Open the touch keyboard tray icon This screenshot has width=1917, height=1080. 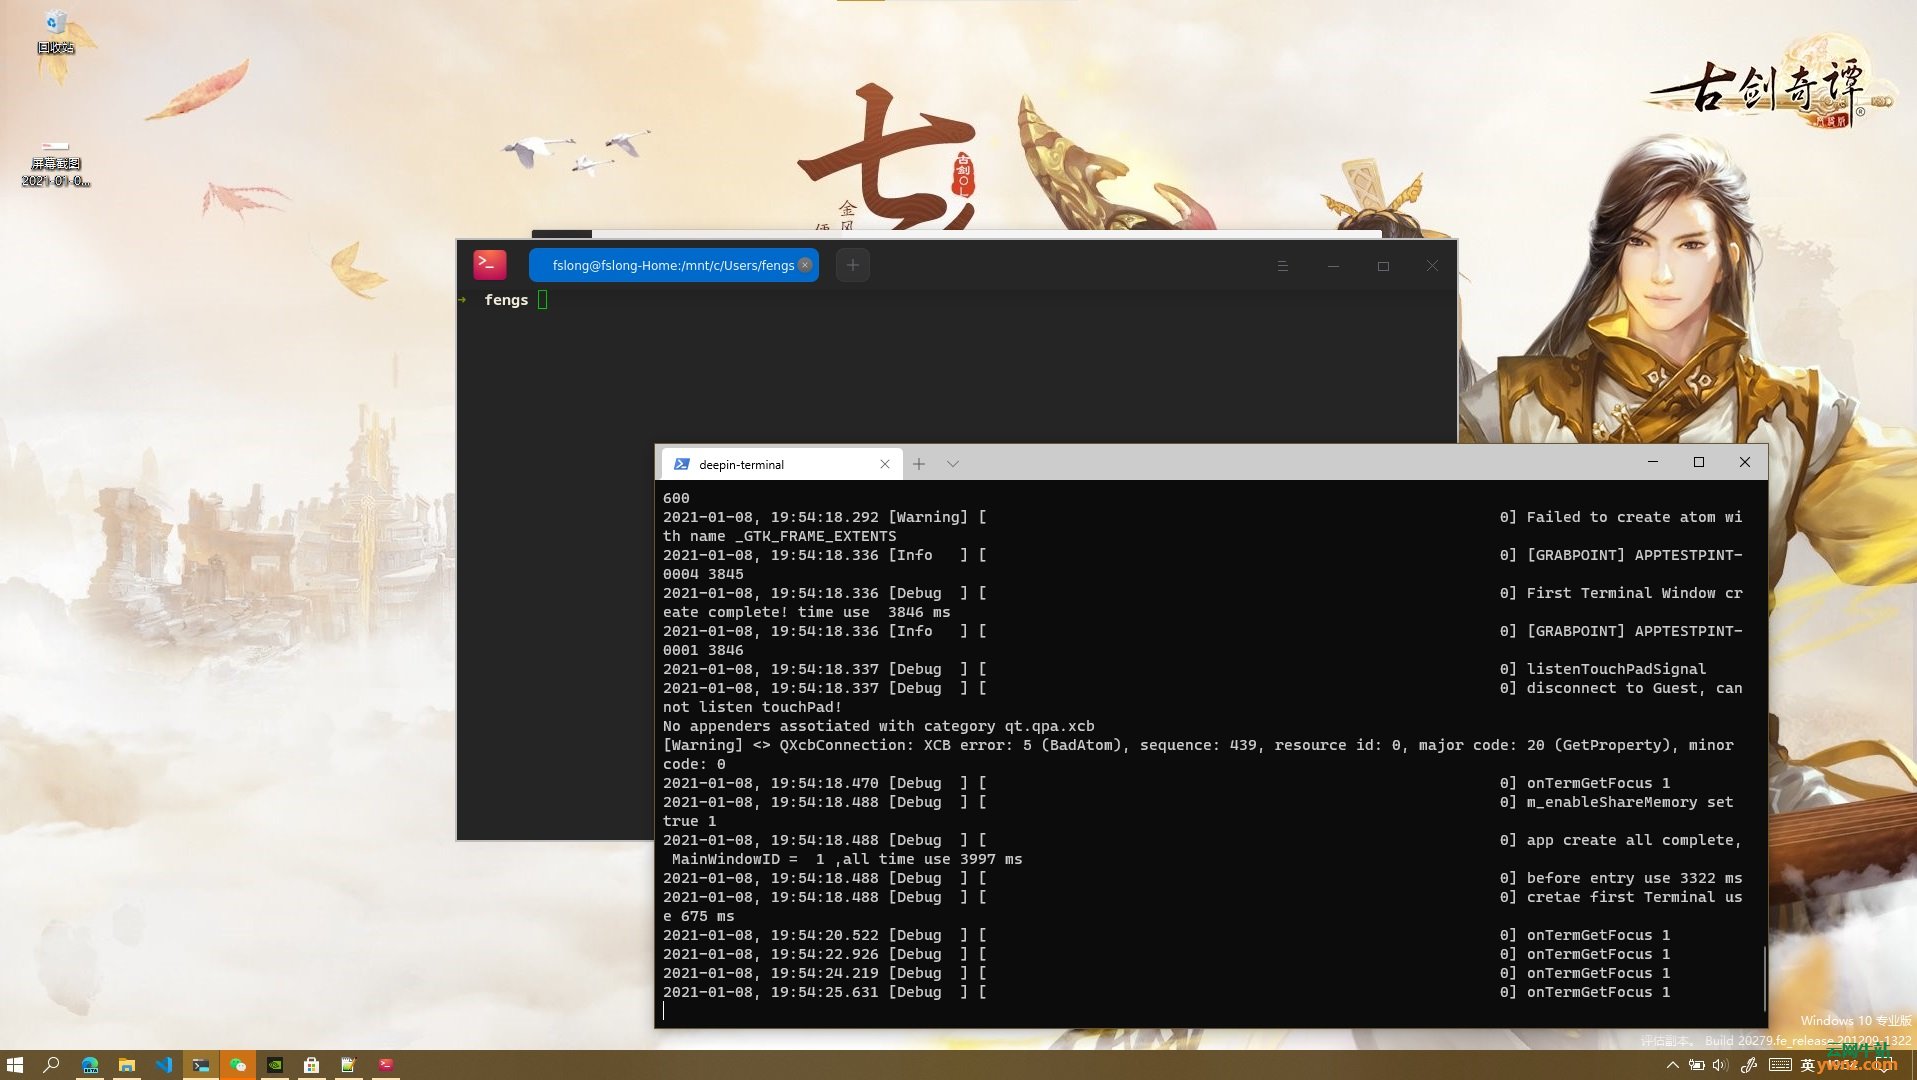click(x=1780, y=1066)
